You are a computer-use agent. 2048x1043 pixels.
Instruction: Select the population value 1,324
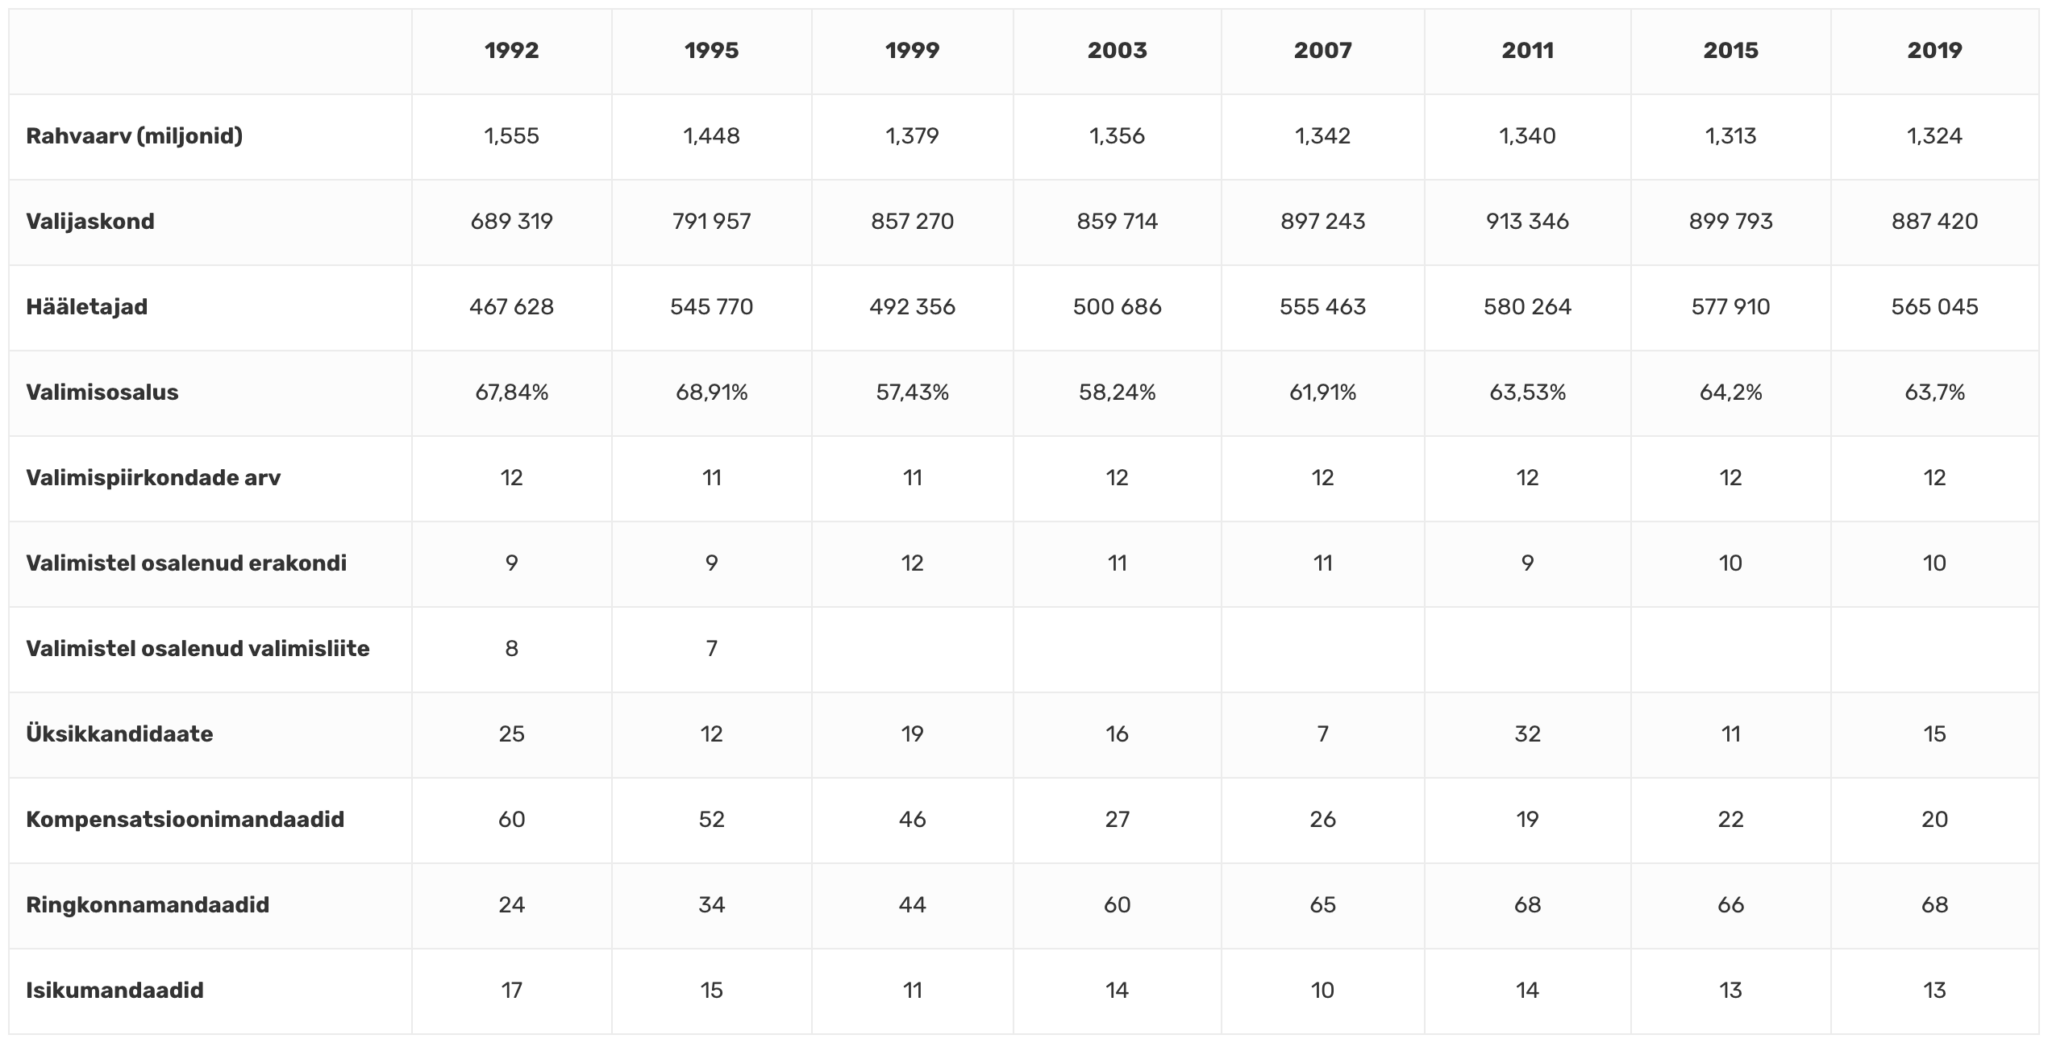[x=1934, y=136]
